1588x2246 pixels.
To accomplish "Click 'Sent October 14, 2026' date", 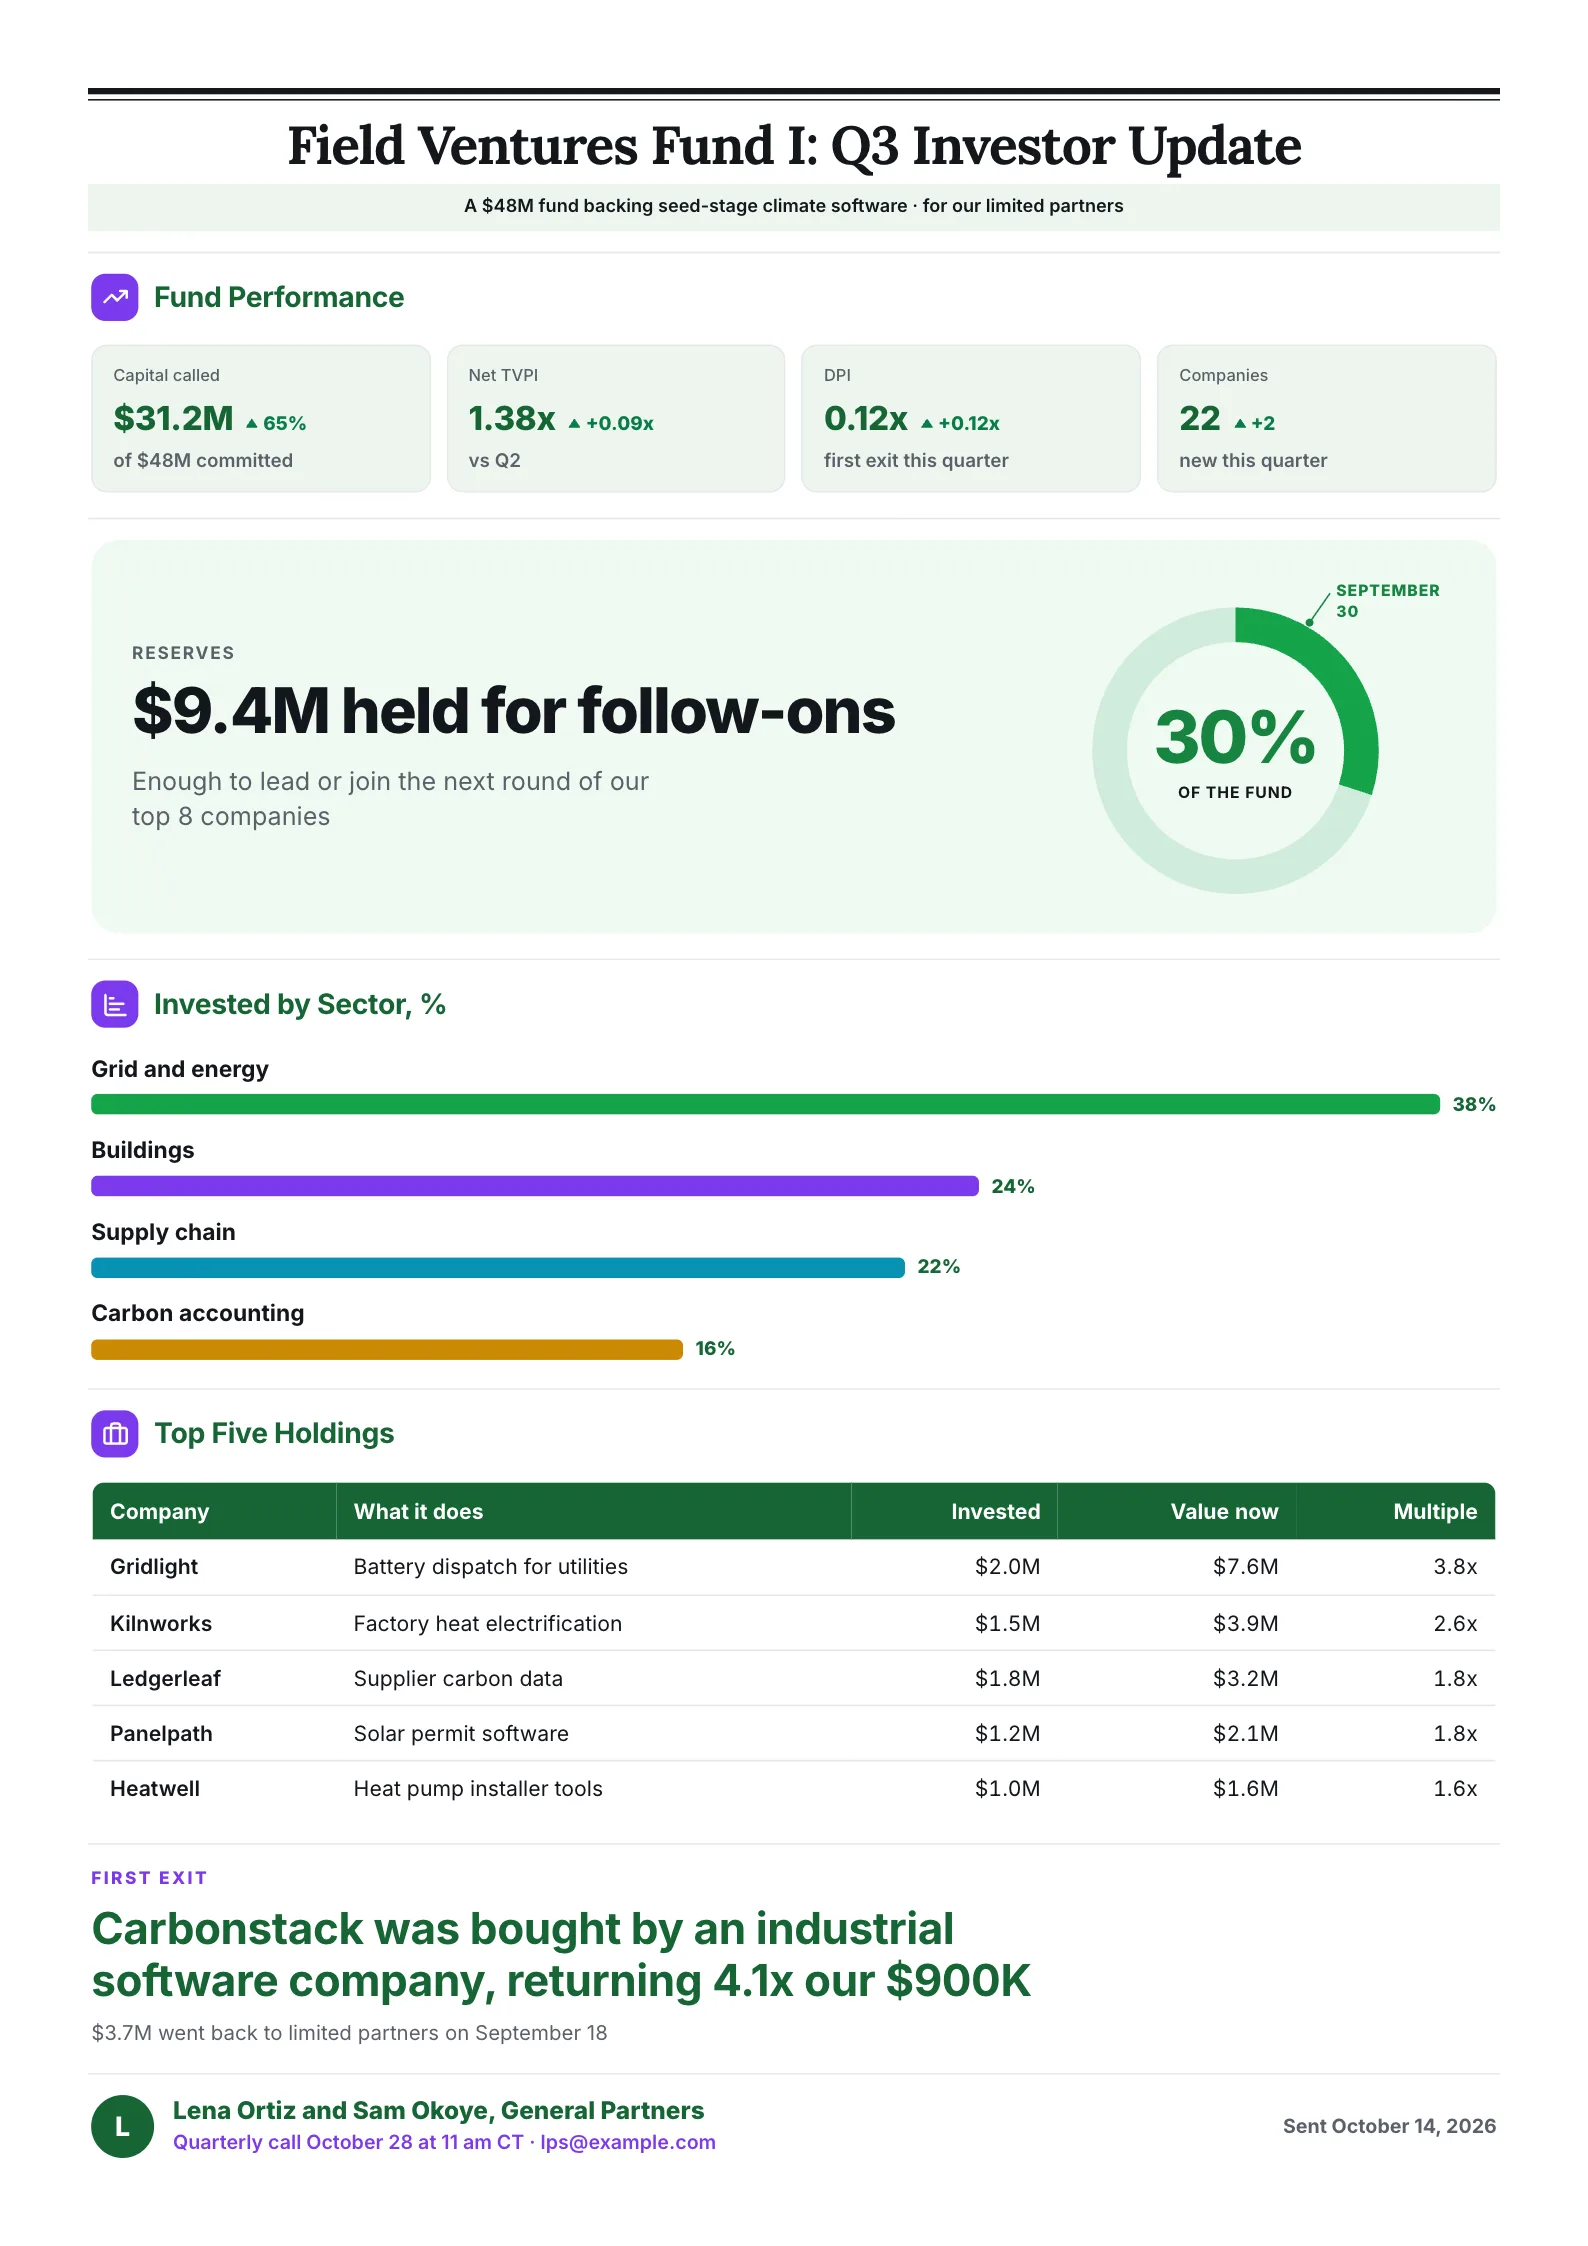I will click(1389, 2126).
